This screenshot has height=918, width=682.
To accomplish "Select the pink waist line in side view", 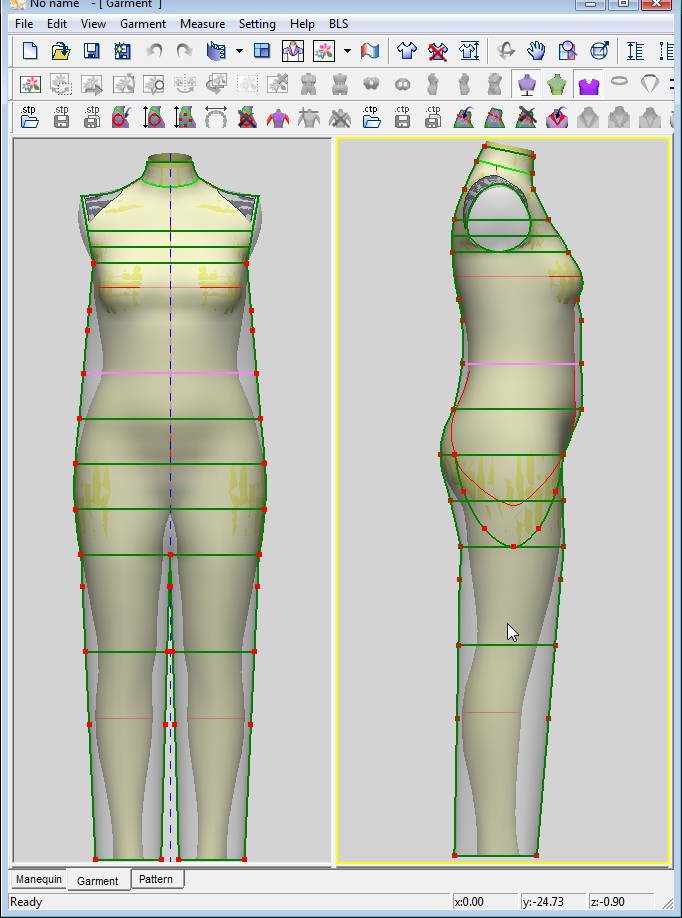I will pos(522,364).
